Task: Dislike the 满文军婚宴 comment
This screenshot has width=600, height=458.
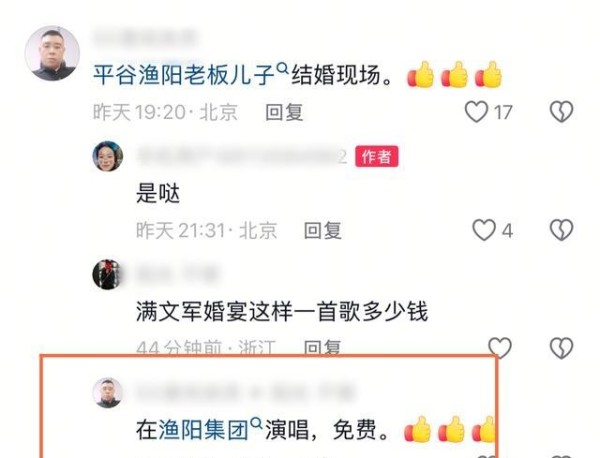Action: point(561,347)
